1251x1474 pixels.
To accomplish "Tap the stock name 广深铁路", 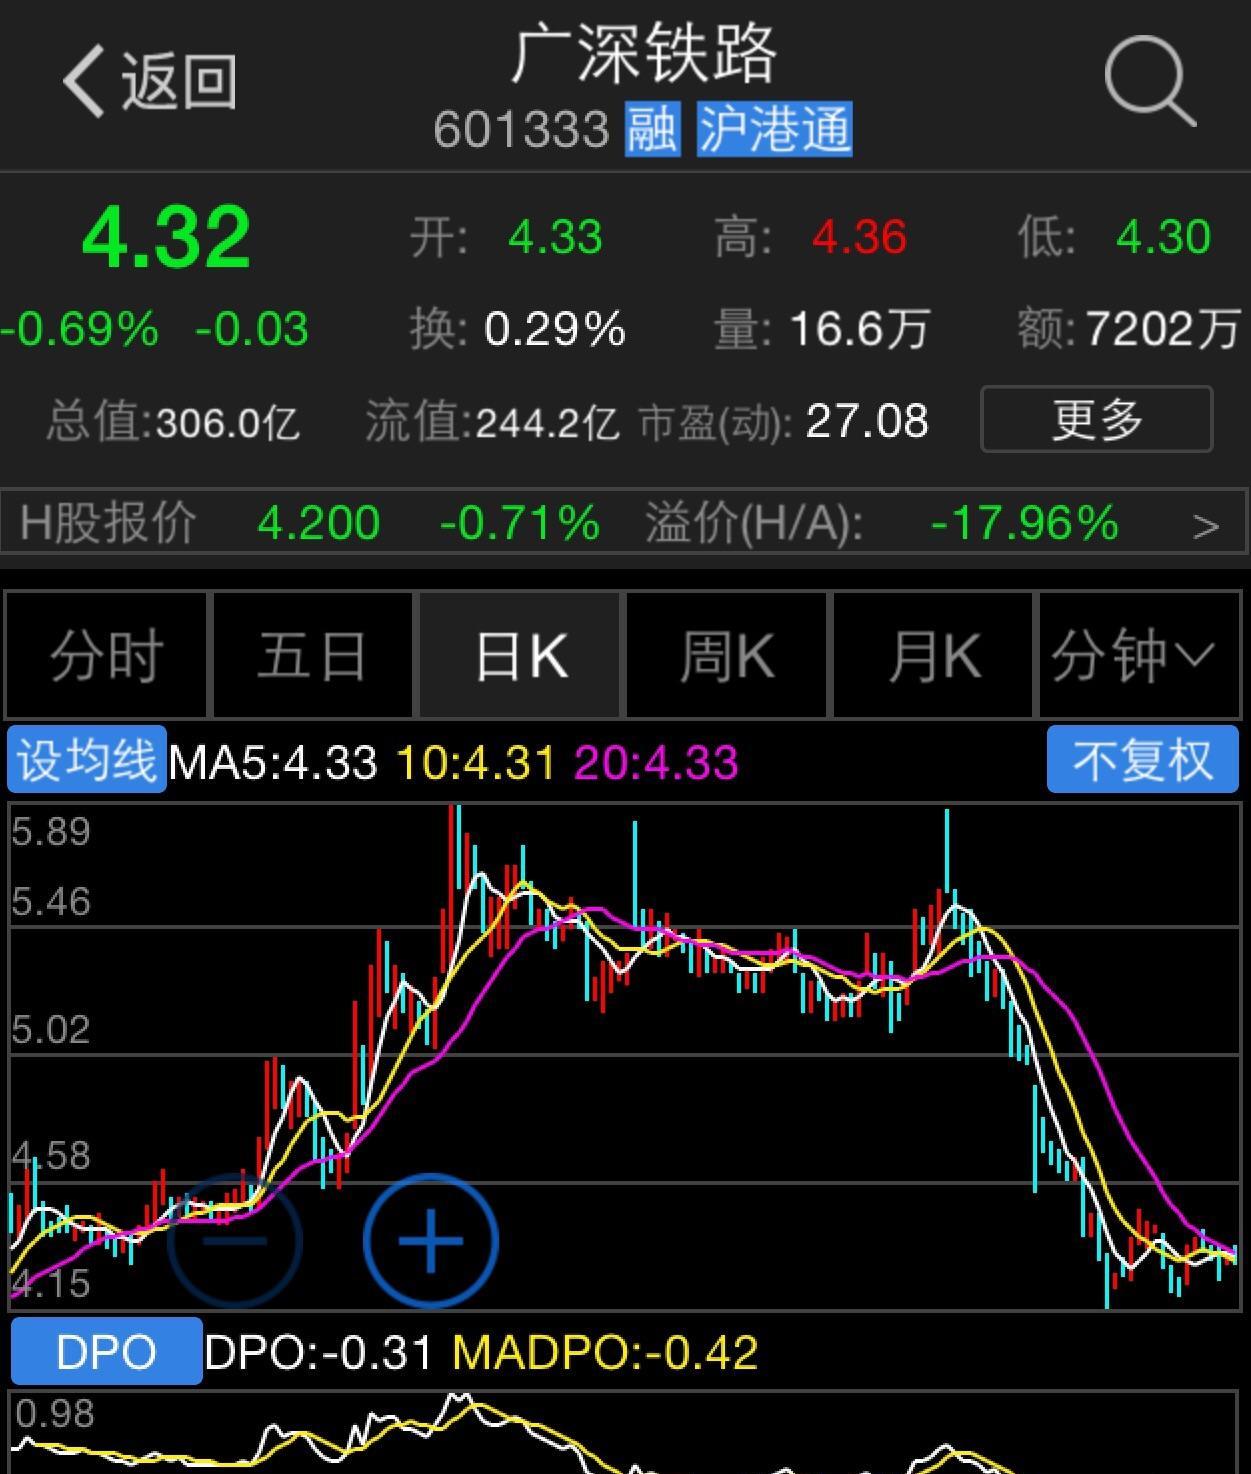I will coord(645,54).
